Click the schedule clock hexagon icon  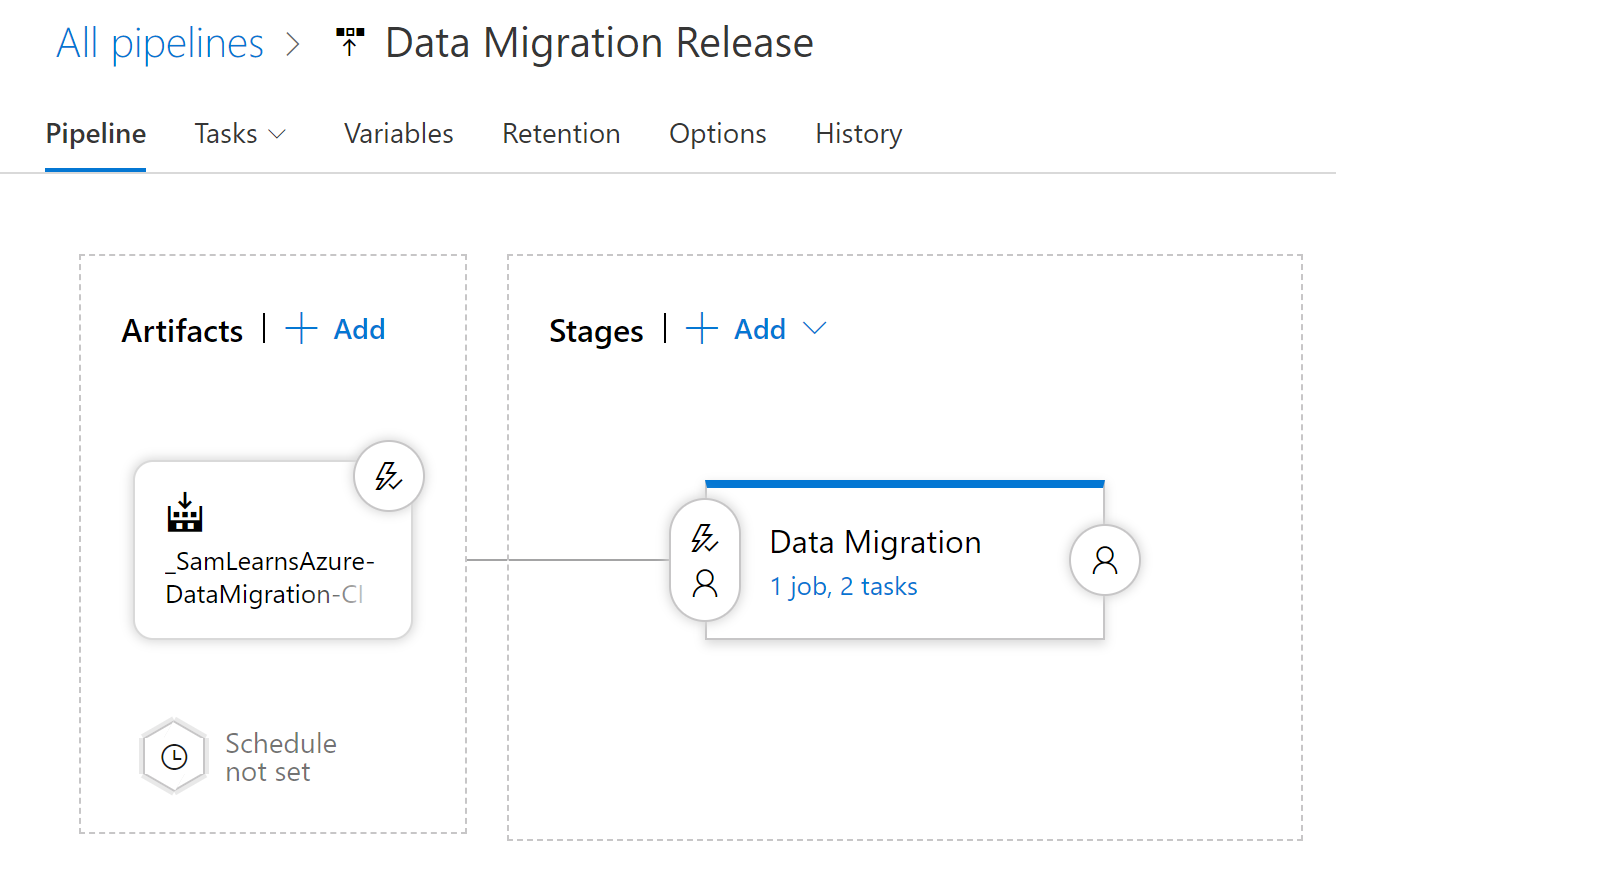point(175,757)
